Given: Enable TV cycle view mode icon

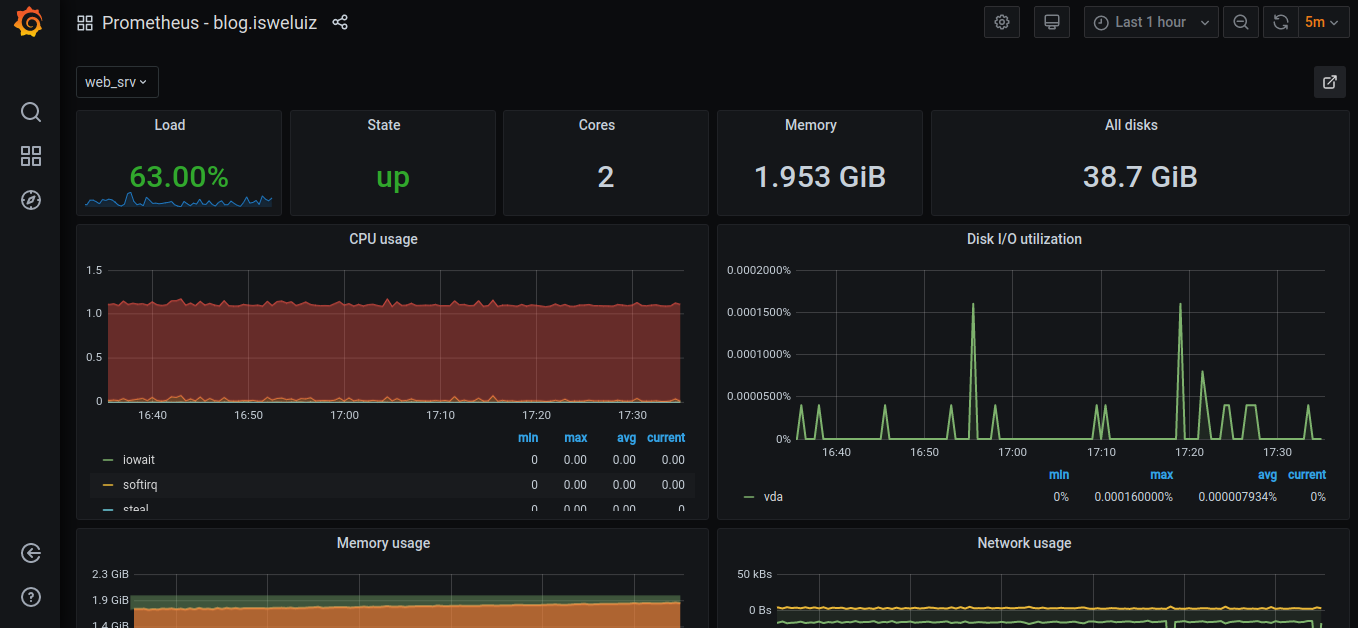Looking at the screenshot, I should (x=1051, y=21).
